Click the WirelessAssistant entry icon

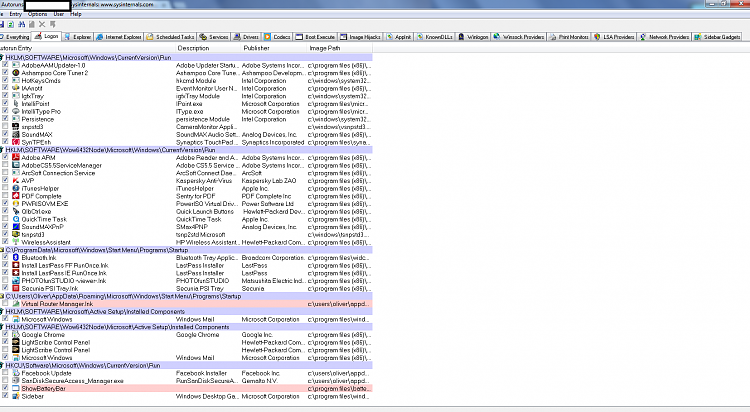point(16,242)
